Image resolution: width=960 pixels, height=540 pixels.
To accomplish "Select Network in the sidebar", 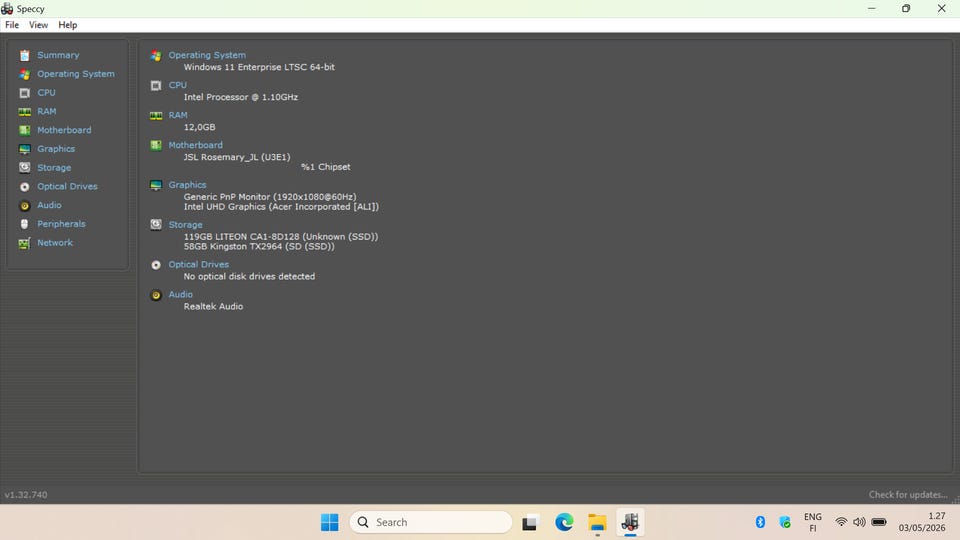I will tap(54, 242).
